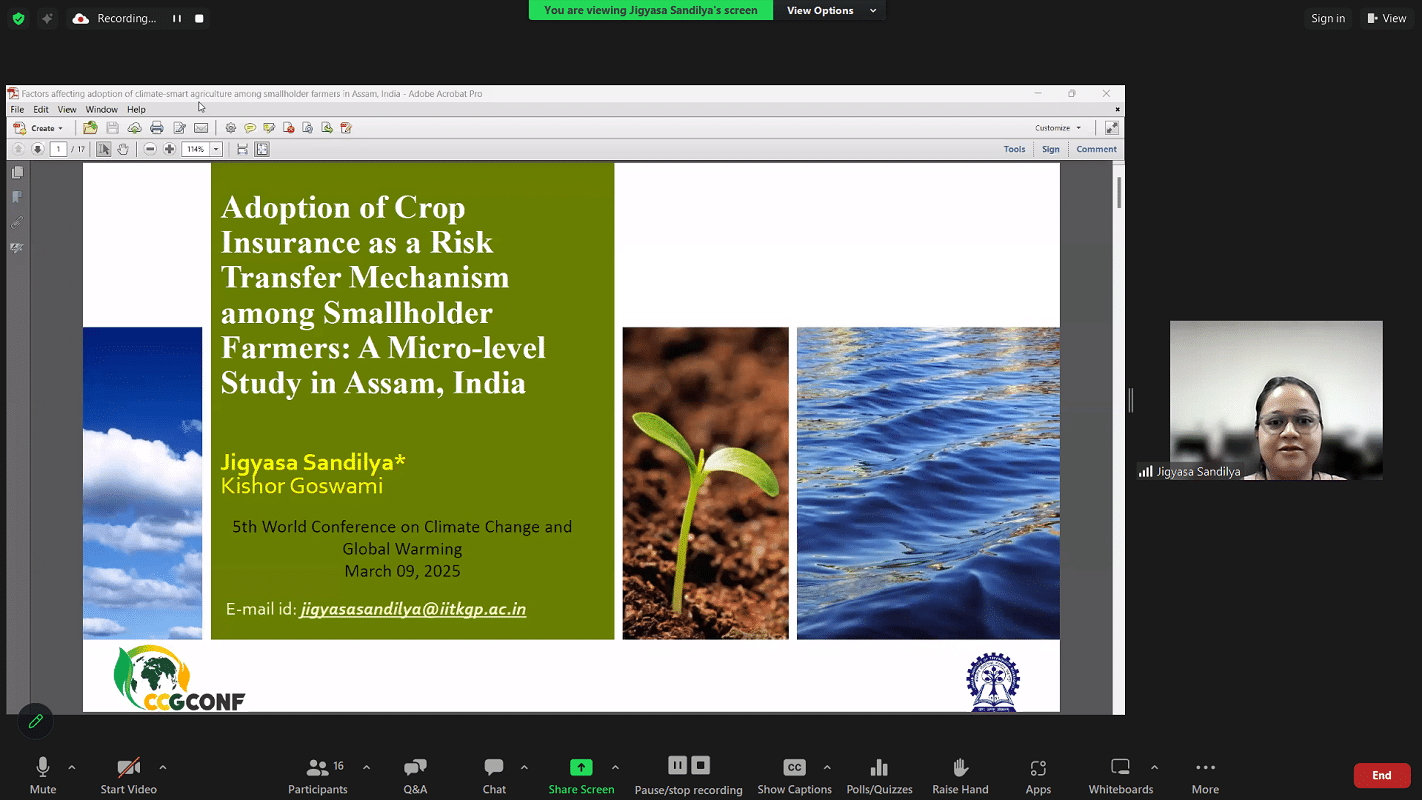This screenshot has height=800, width=1422.
Task: Open the View menu at top right
Action: click(1386, 18)
